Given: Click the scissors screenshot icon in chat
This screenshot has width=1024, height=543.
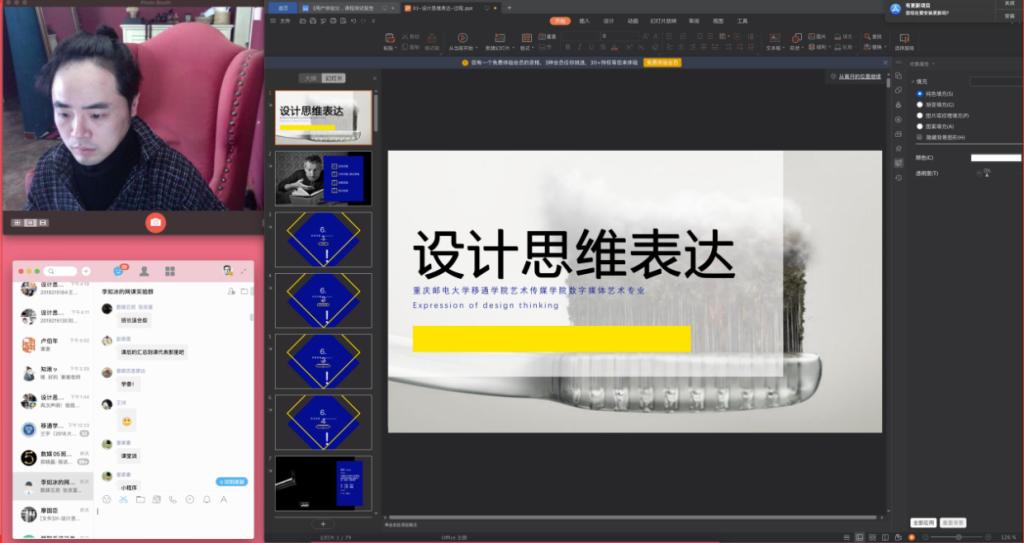Looking at the screenshot, I should [123, 499].
